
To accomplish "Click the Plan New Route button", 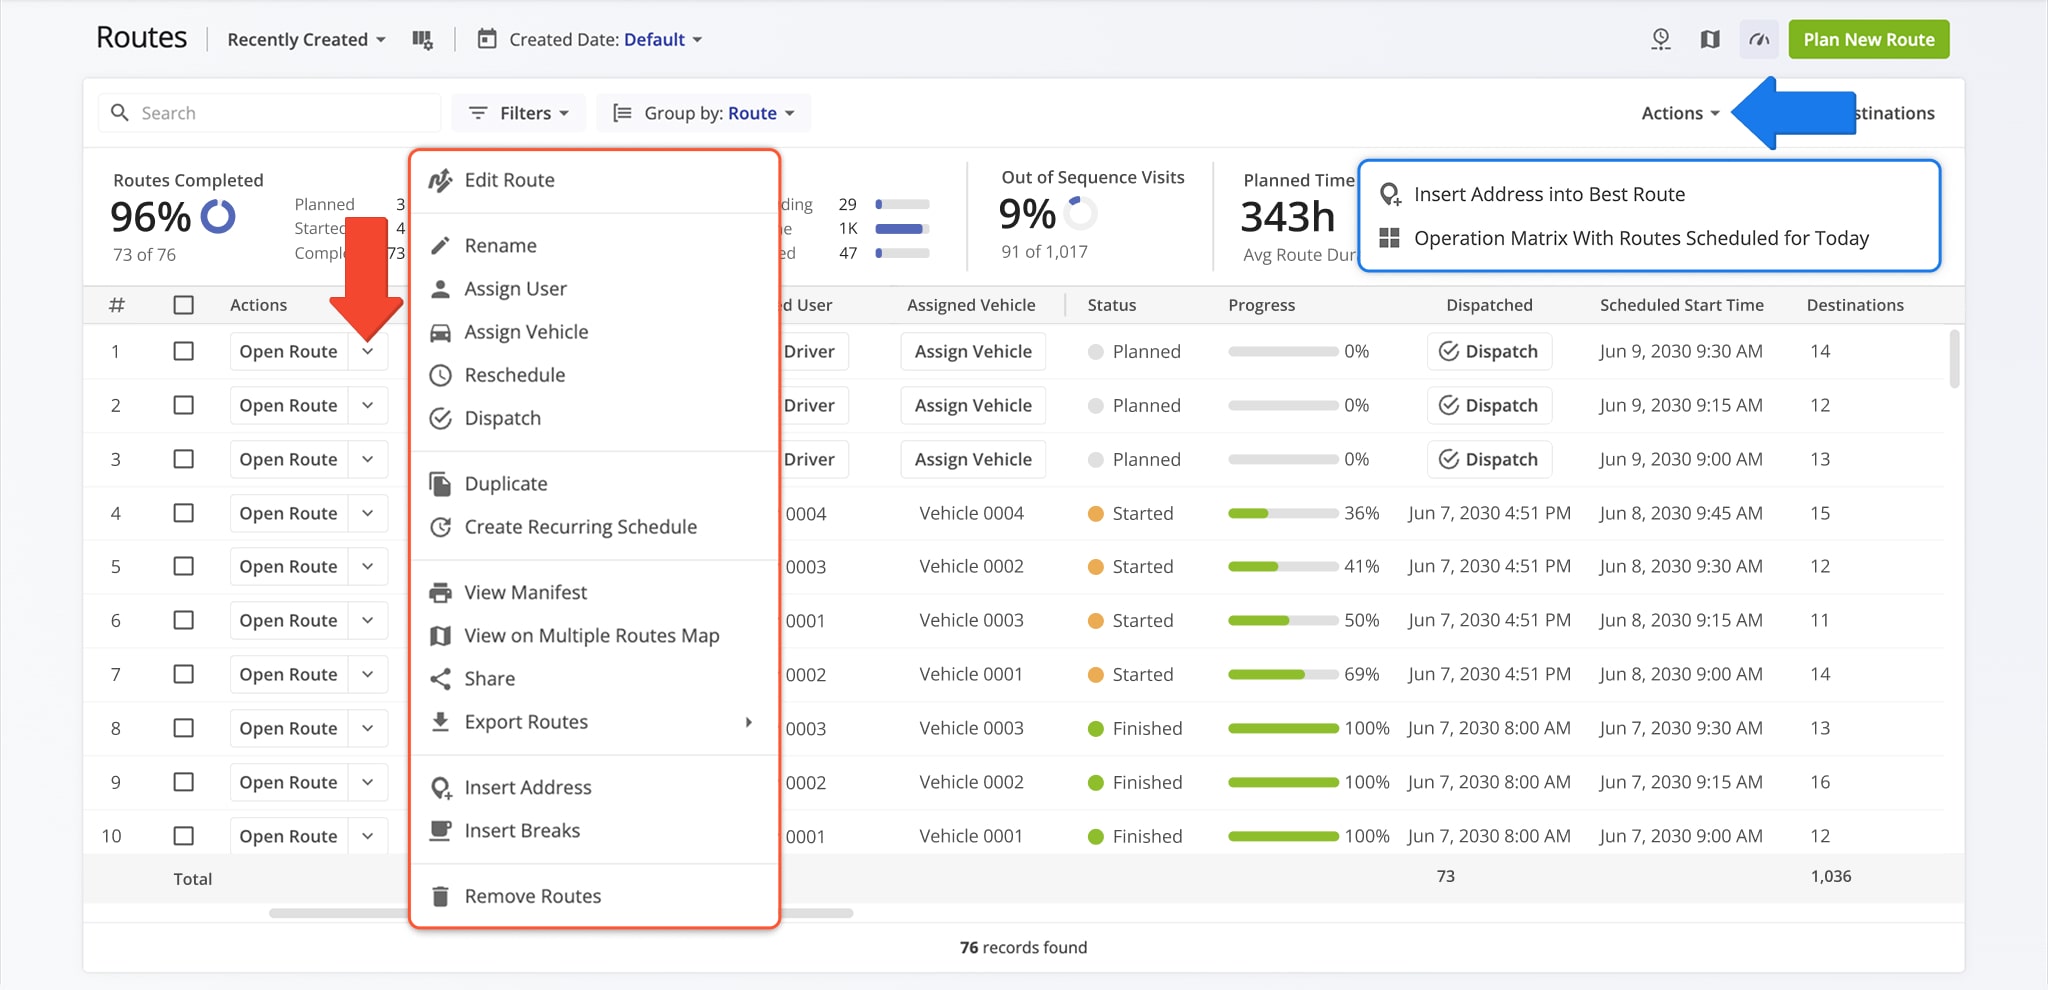I will (1868, 40).
